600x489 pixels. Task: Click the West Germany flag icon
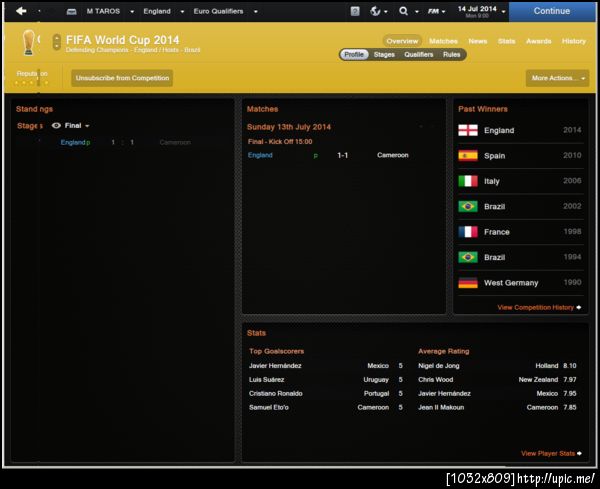click(x=468, y=282)
